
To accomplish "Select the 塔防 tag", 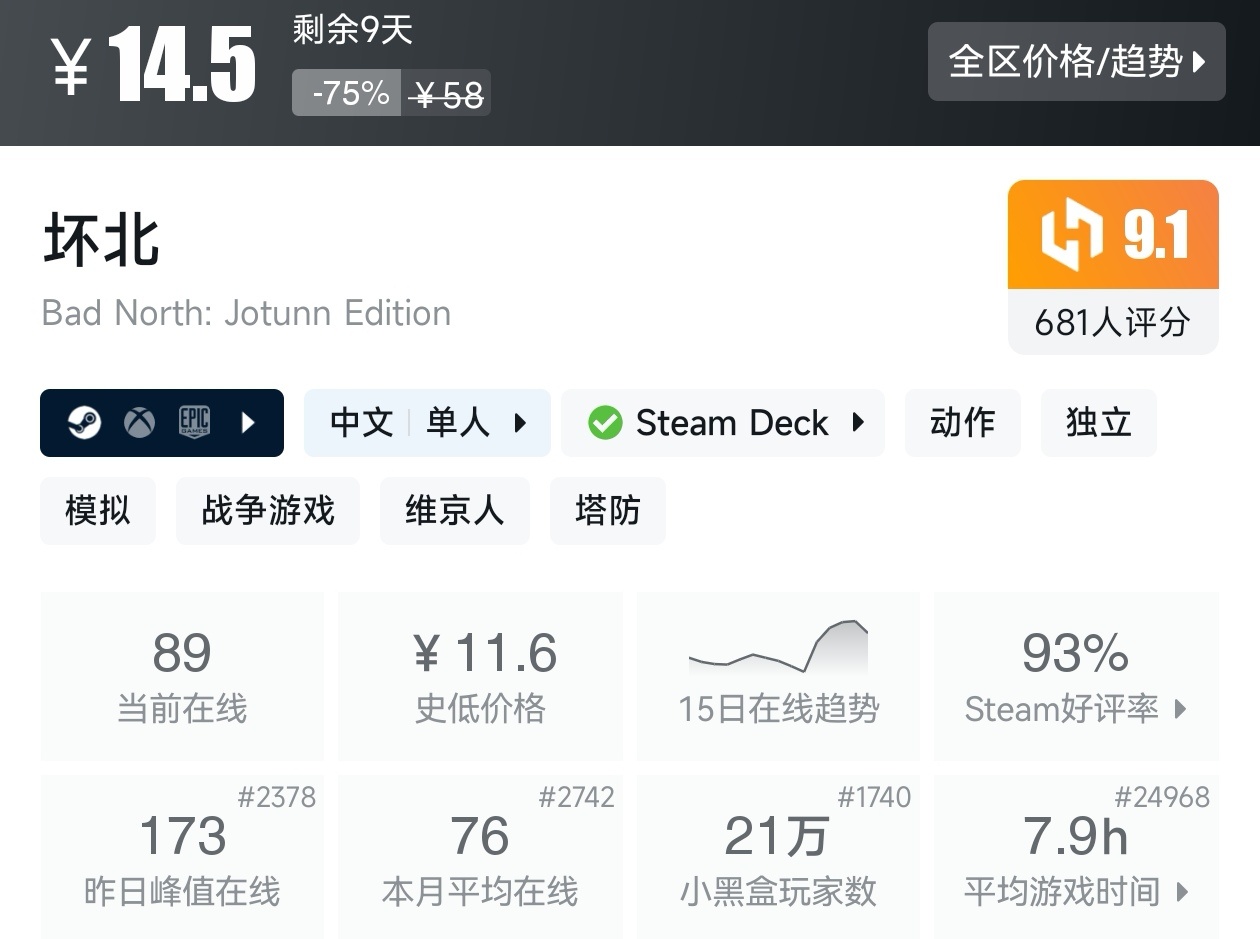I will click(x=607, y=511).
